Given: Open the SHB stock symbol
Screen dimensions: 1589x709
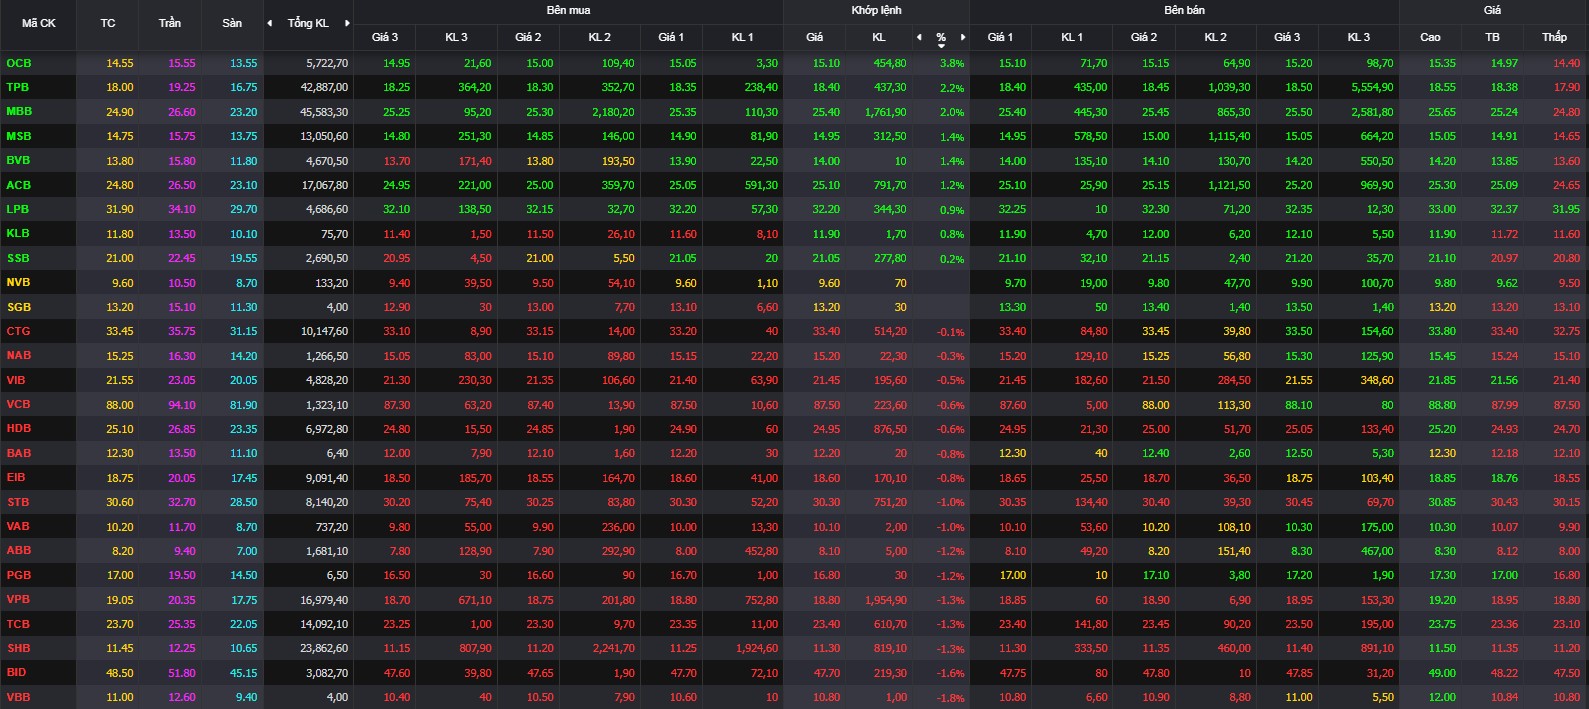Looking at the screenshot, I should 18,648.
